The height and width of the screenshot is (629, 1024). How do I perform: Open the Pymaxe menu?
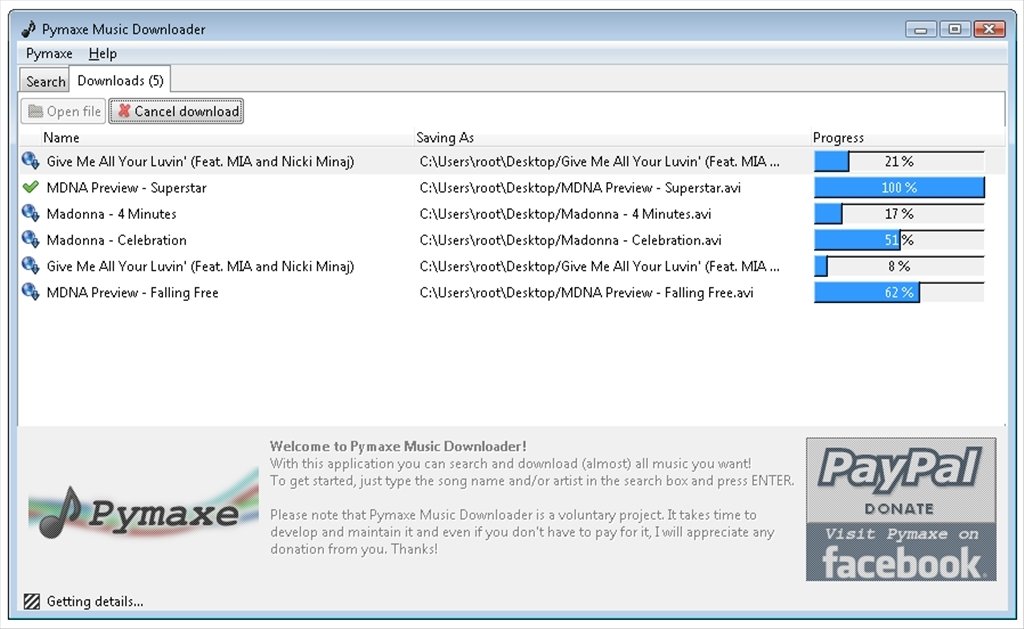(x=49, y=54)
